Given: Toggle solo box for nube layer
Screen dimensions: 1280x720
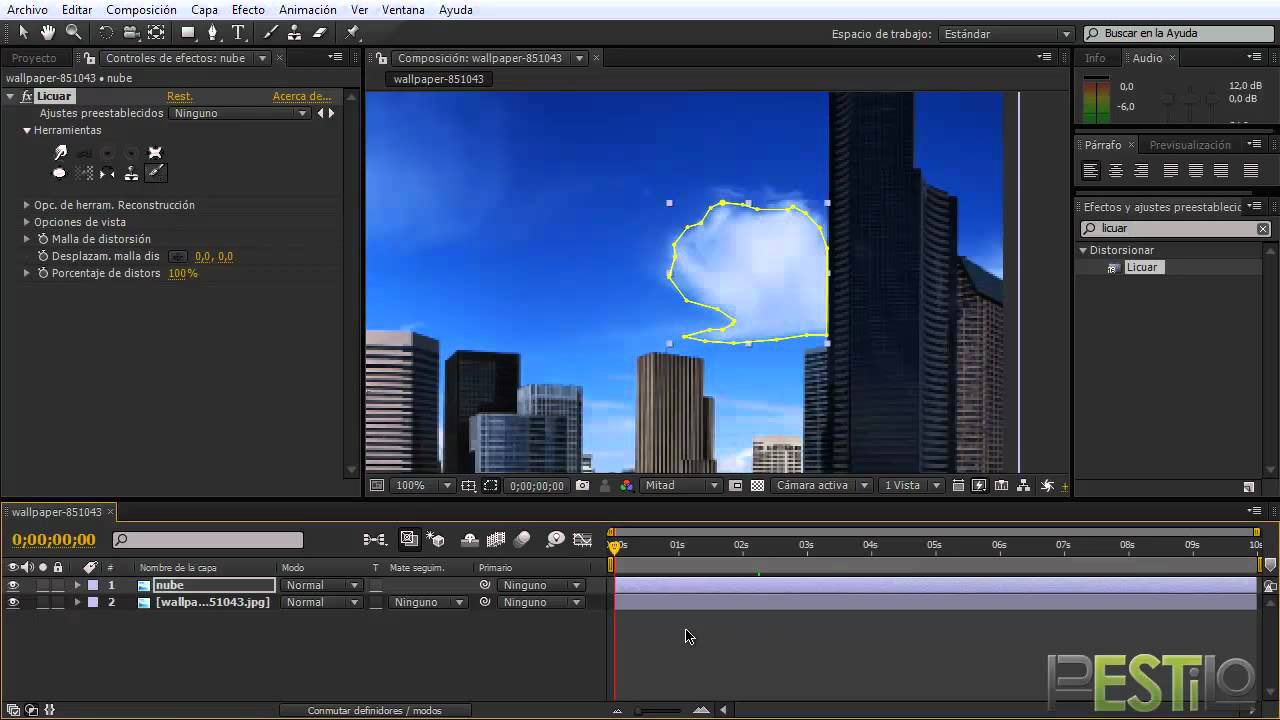Looking at the screenshot, I should click(43, 585).
